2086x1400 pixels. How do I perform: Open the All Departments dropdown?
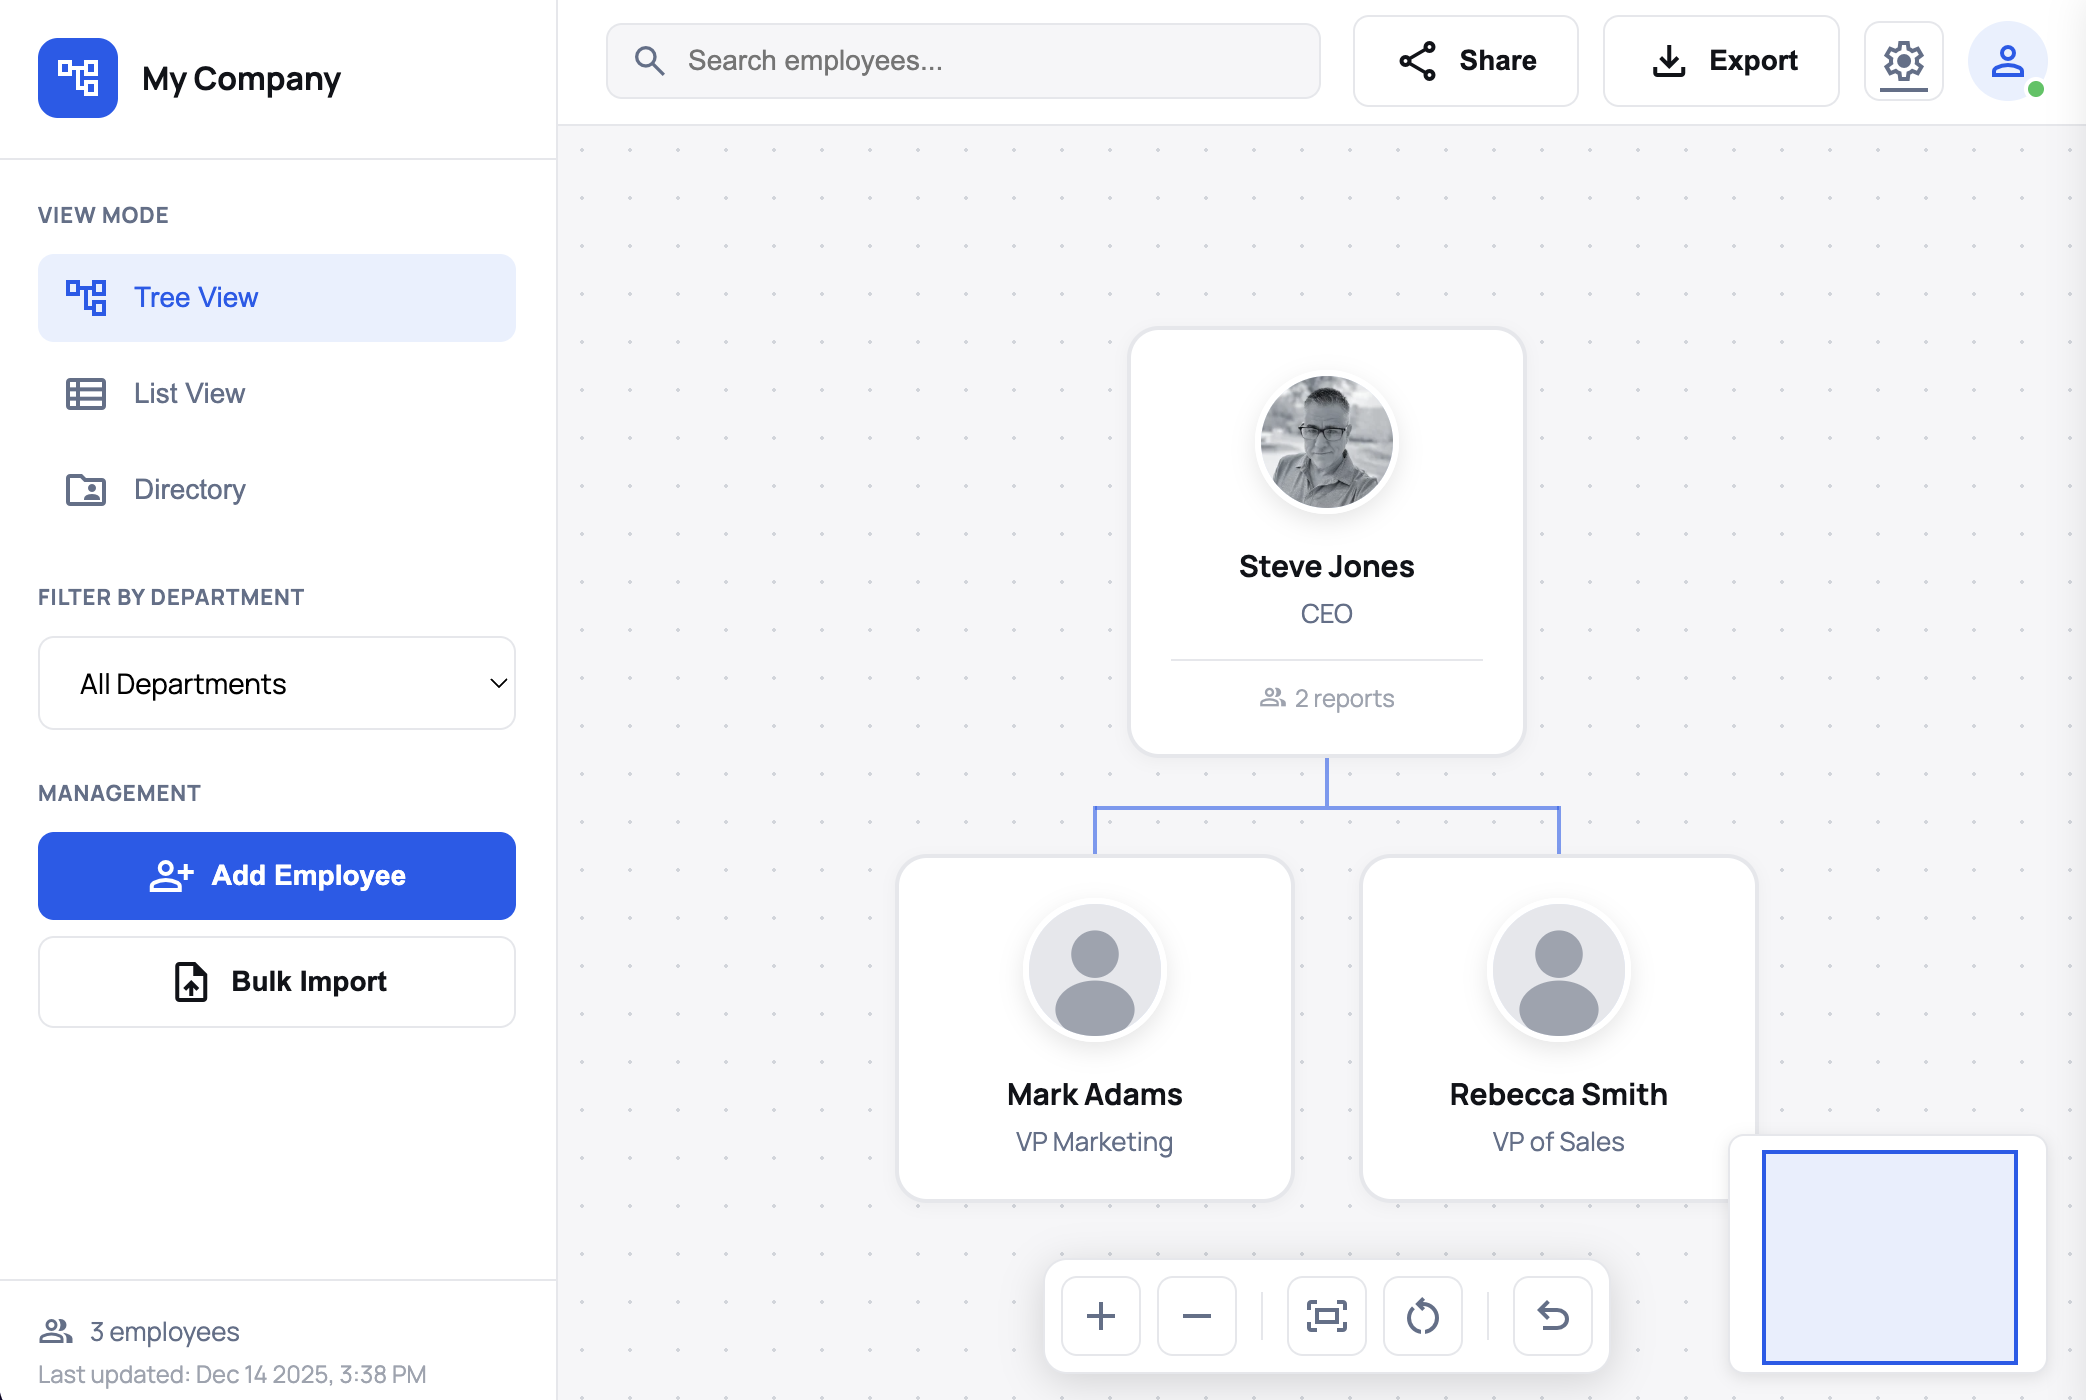point(277,683)
